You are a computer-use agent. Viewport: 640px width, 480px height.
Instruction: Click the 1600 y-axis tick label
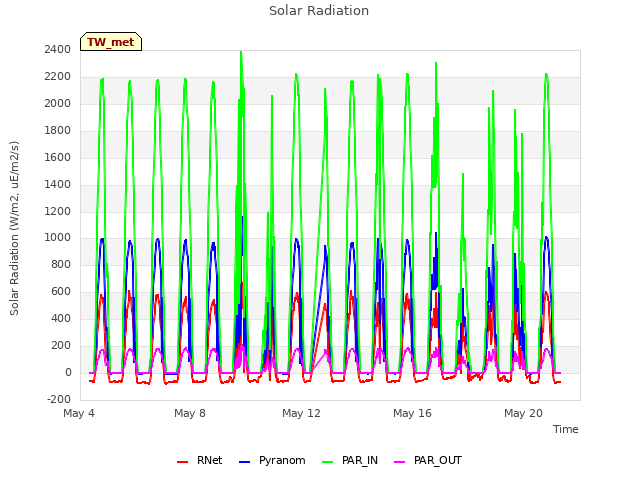point(58,158)
